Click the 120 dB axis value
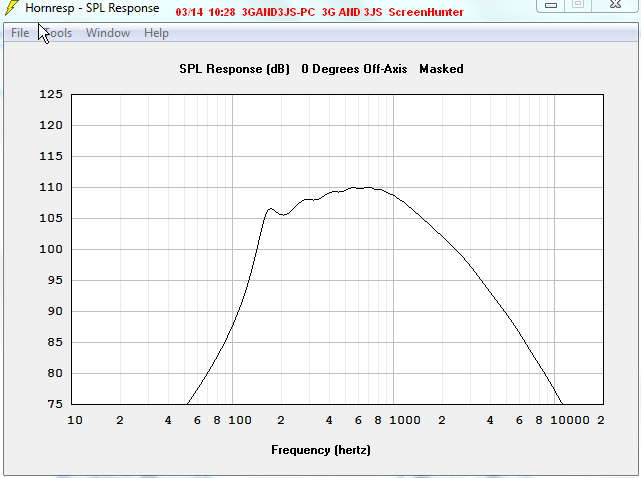This screenshot has width=641, height=478. point(51,126)
